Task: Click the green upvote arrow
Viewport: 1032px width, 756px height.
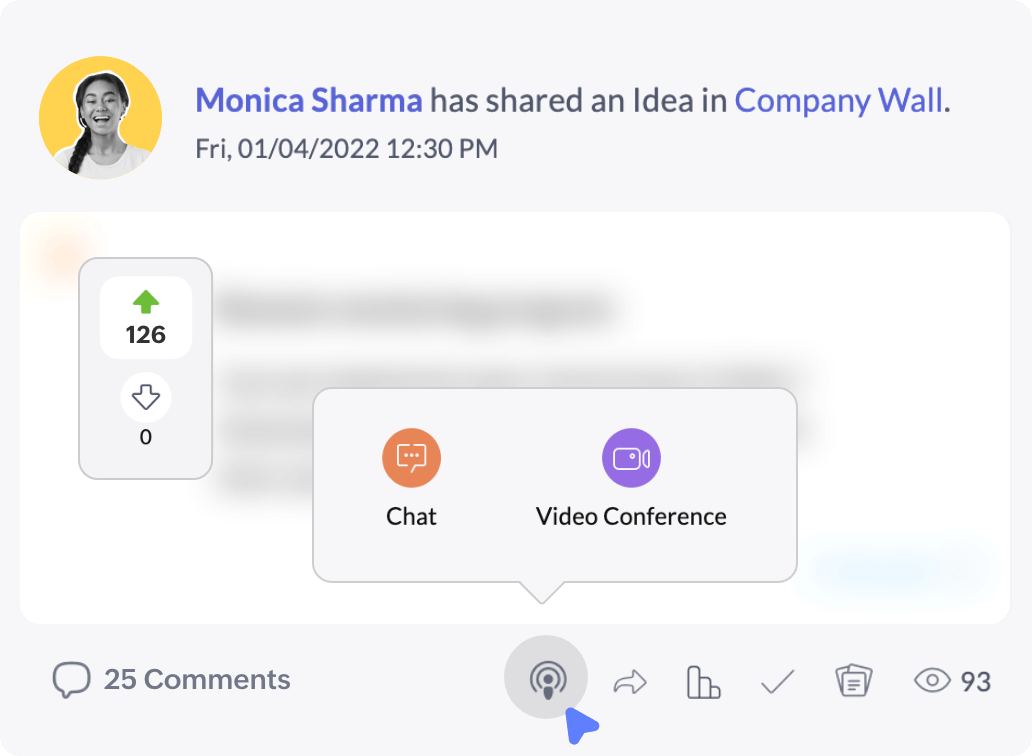Action: [146, 302]
